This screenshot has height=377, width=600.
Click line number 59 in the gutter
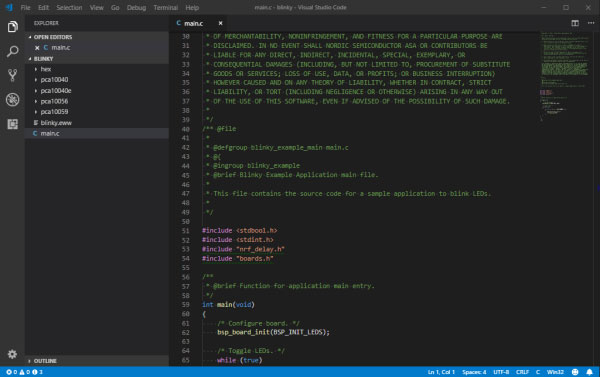pyautogui.click(x=186, y=305)
